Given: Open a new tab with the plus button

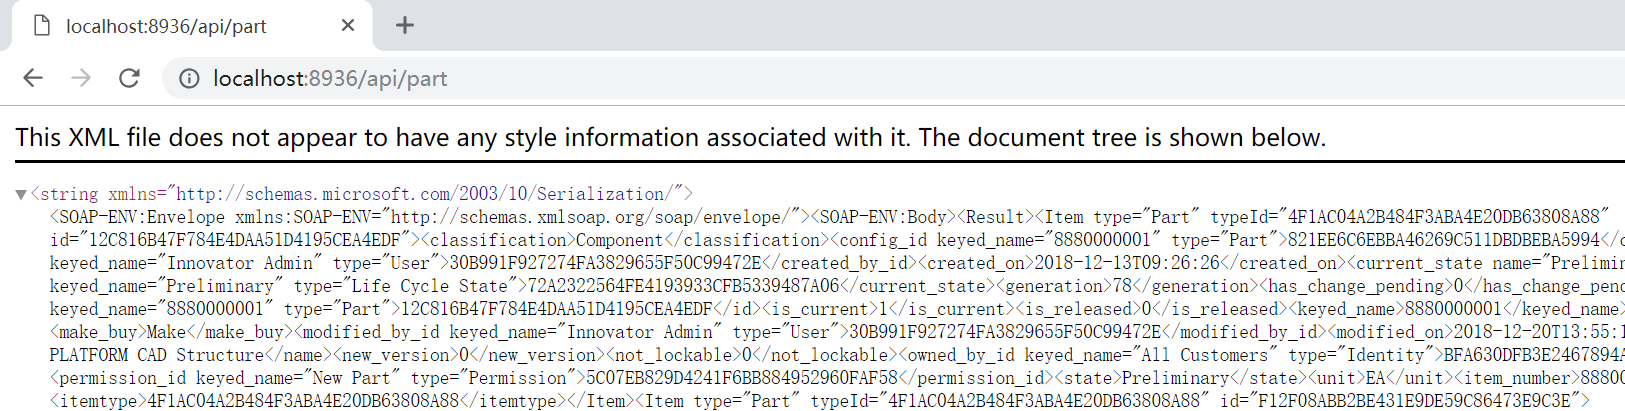Looking at the screenshot, I should tap(404, 25).
